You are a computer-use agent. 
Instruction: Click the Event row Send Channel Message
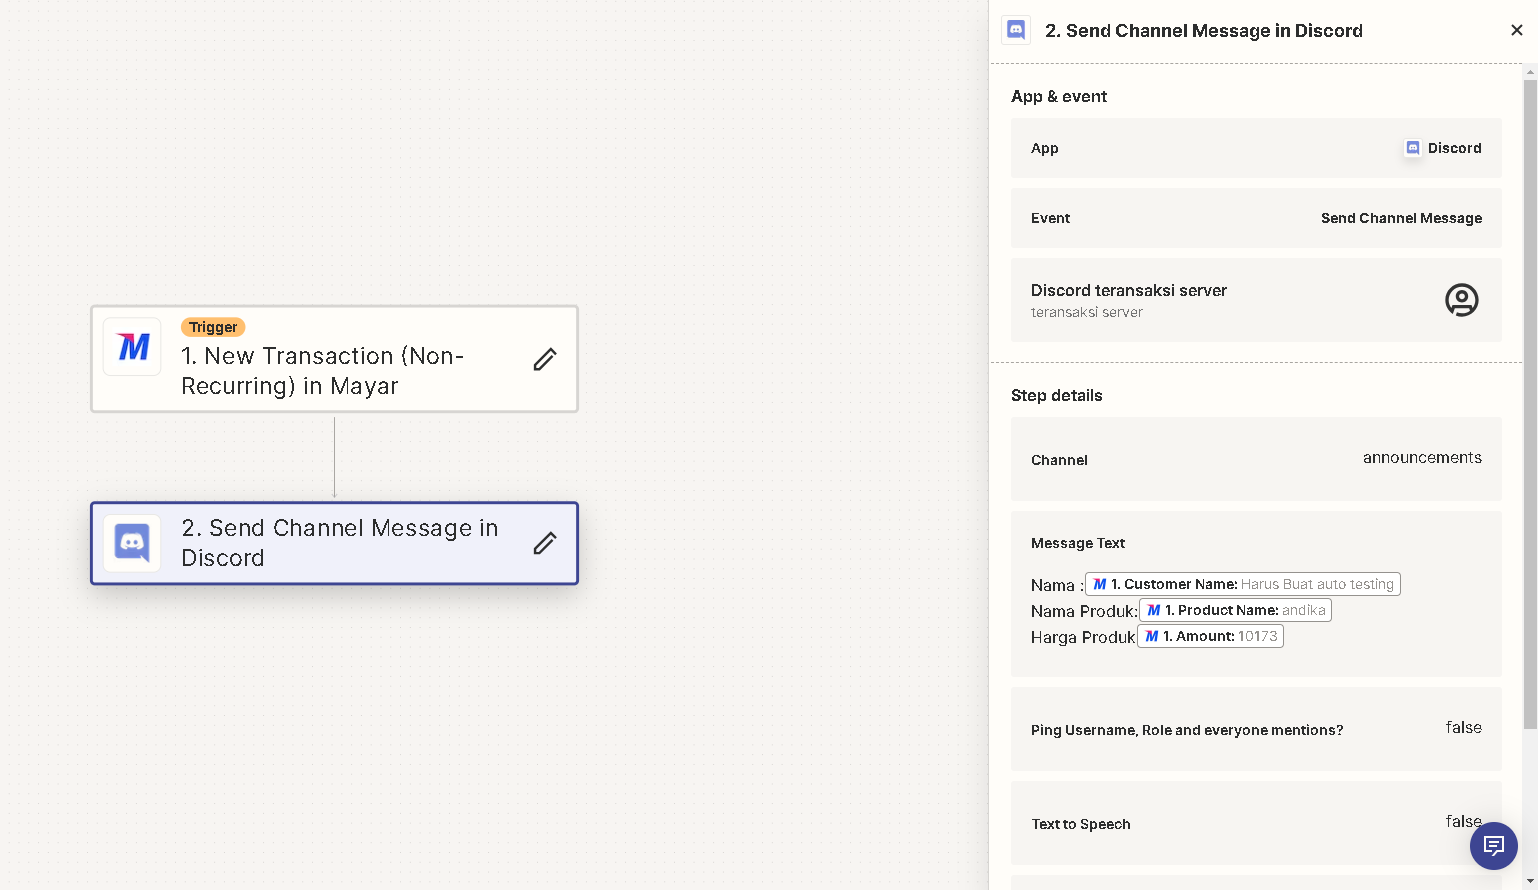point(1256,218)
